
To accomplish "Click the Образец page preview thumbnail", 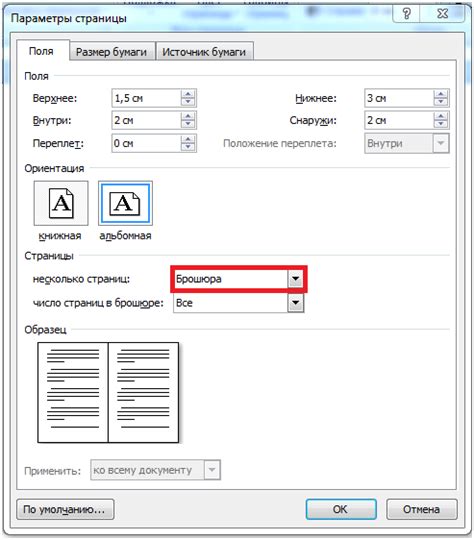I will [108, 392].
